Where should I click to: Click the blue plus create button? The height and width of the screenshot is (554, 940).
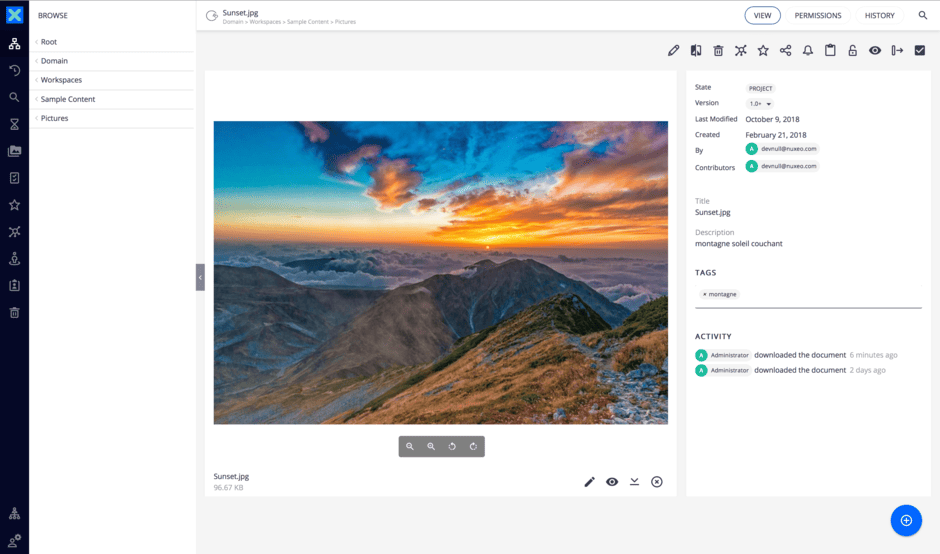(x=906, y=520)
